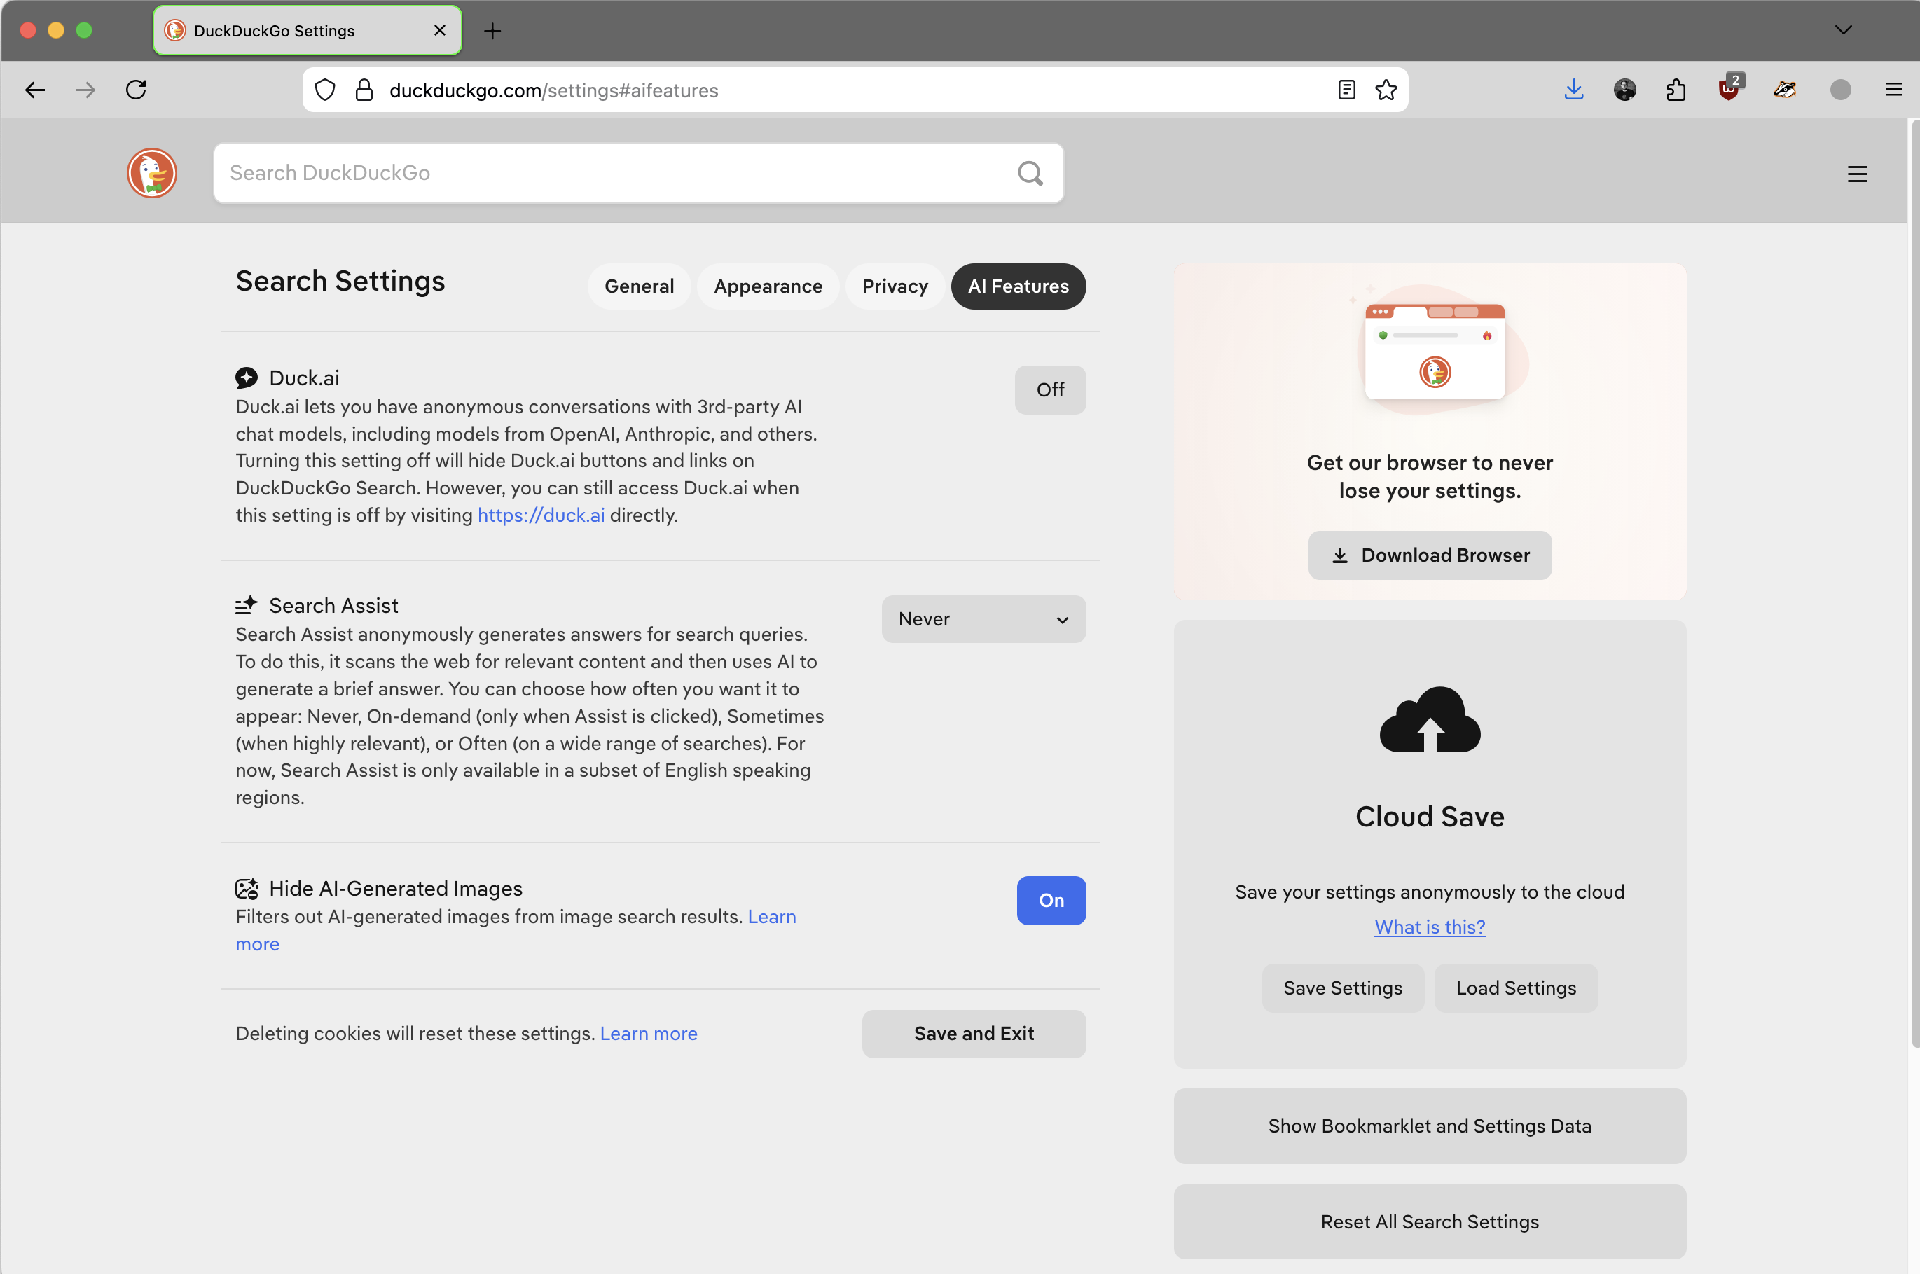Click the DuckDuckGo logo
Viewport: 1920px width, 1274px height.
coord(152,172)
